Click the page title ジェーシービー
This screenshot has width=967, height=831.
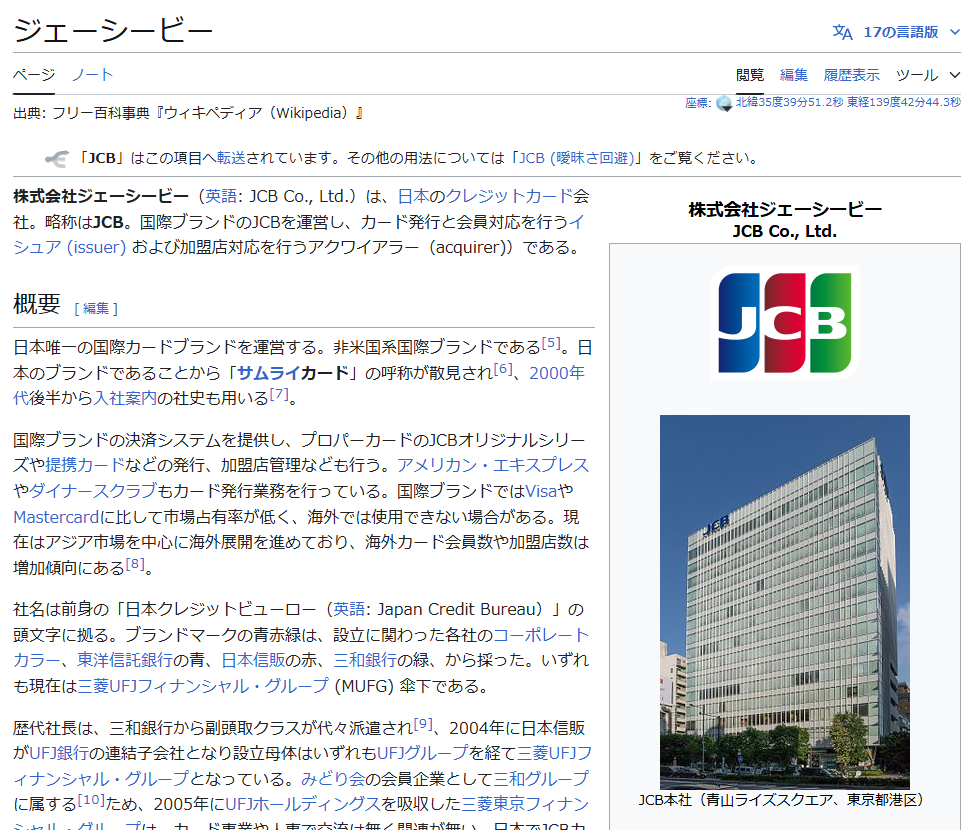(x=113, y=30)
